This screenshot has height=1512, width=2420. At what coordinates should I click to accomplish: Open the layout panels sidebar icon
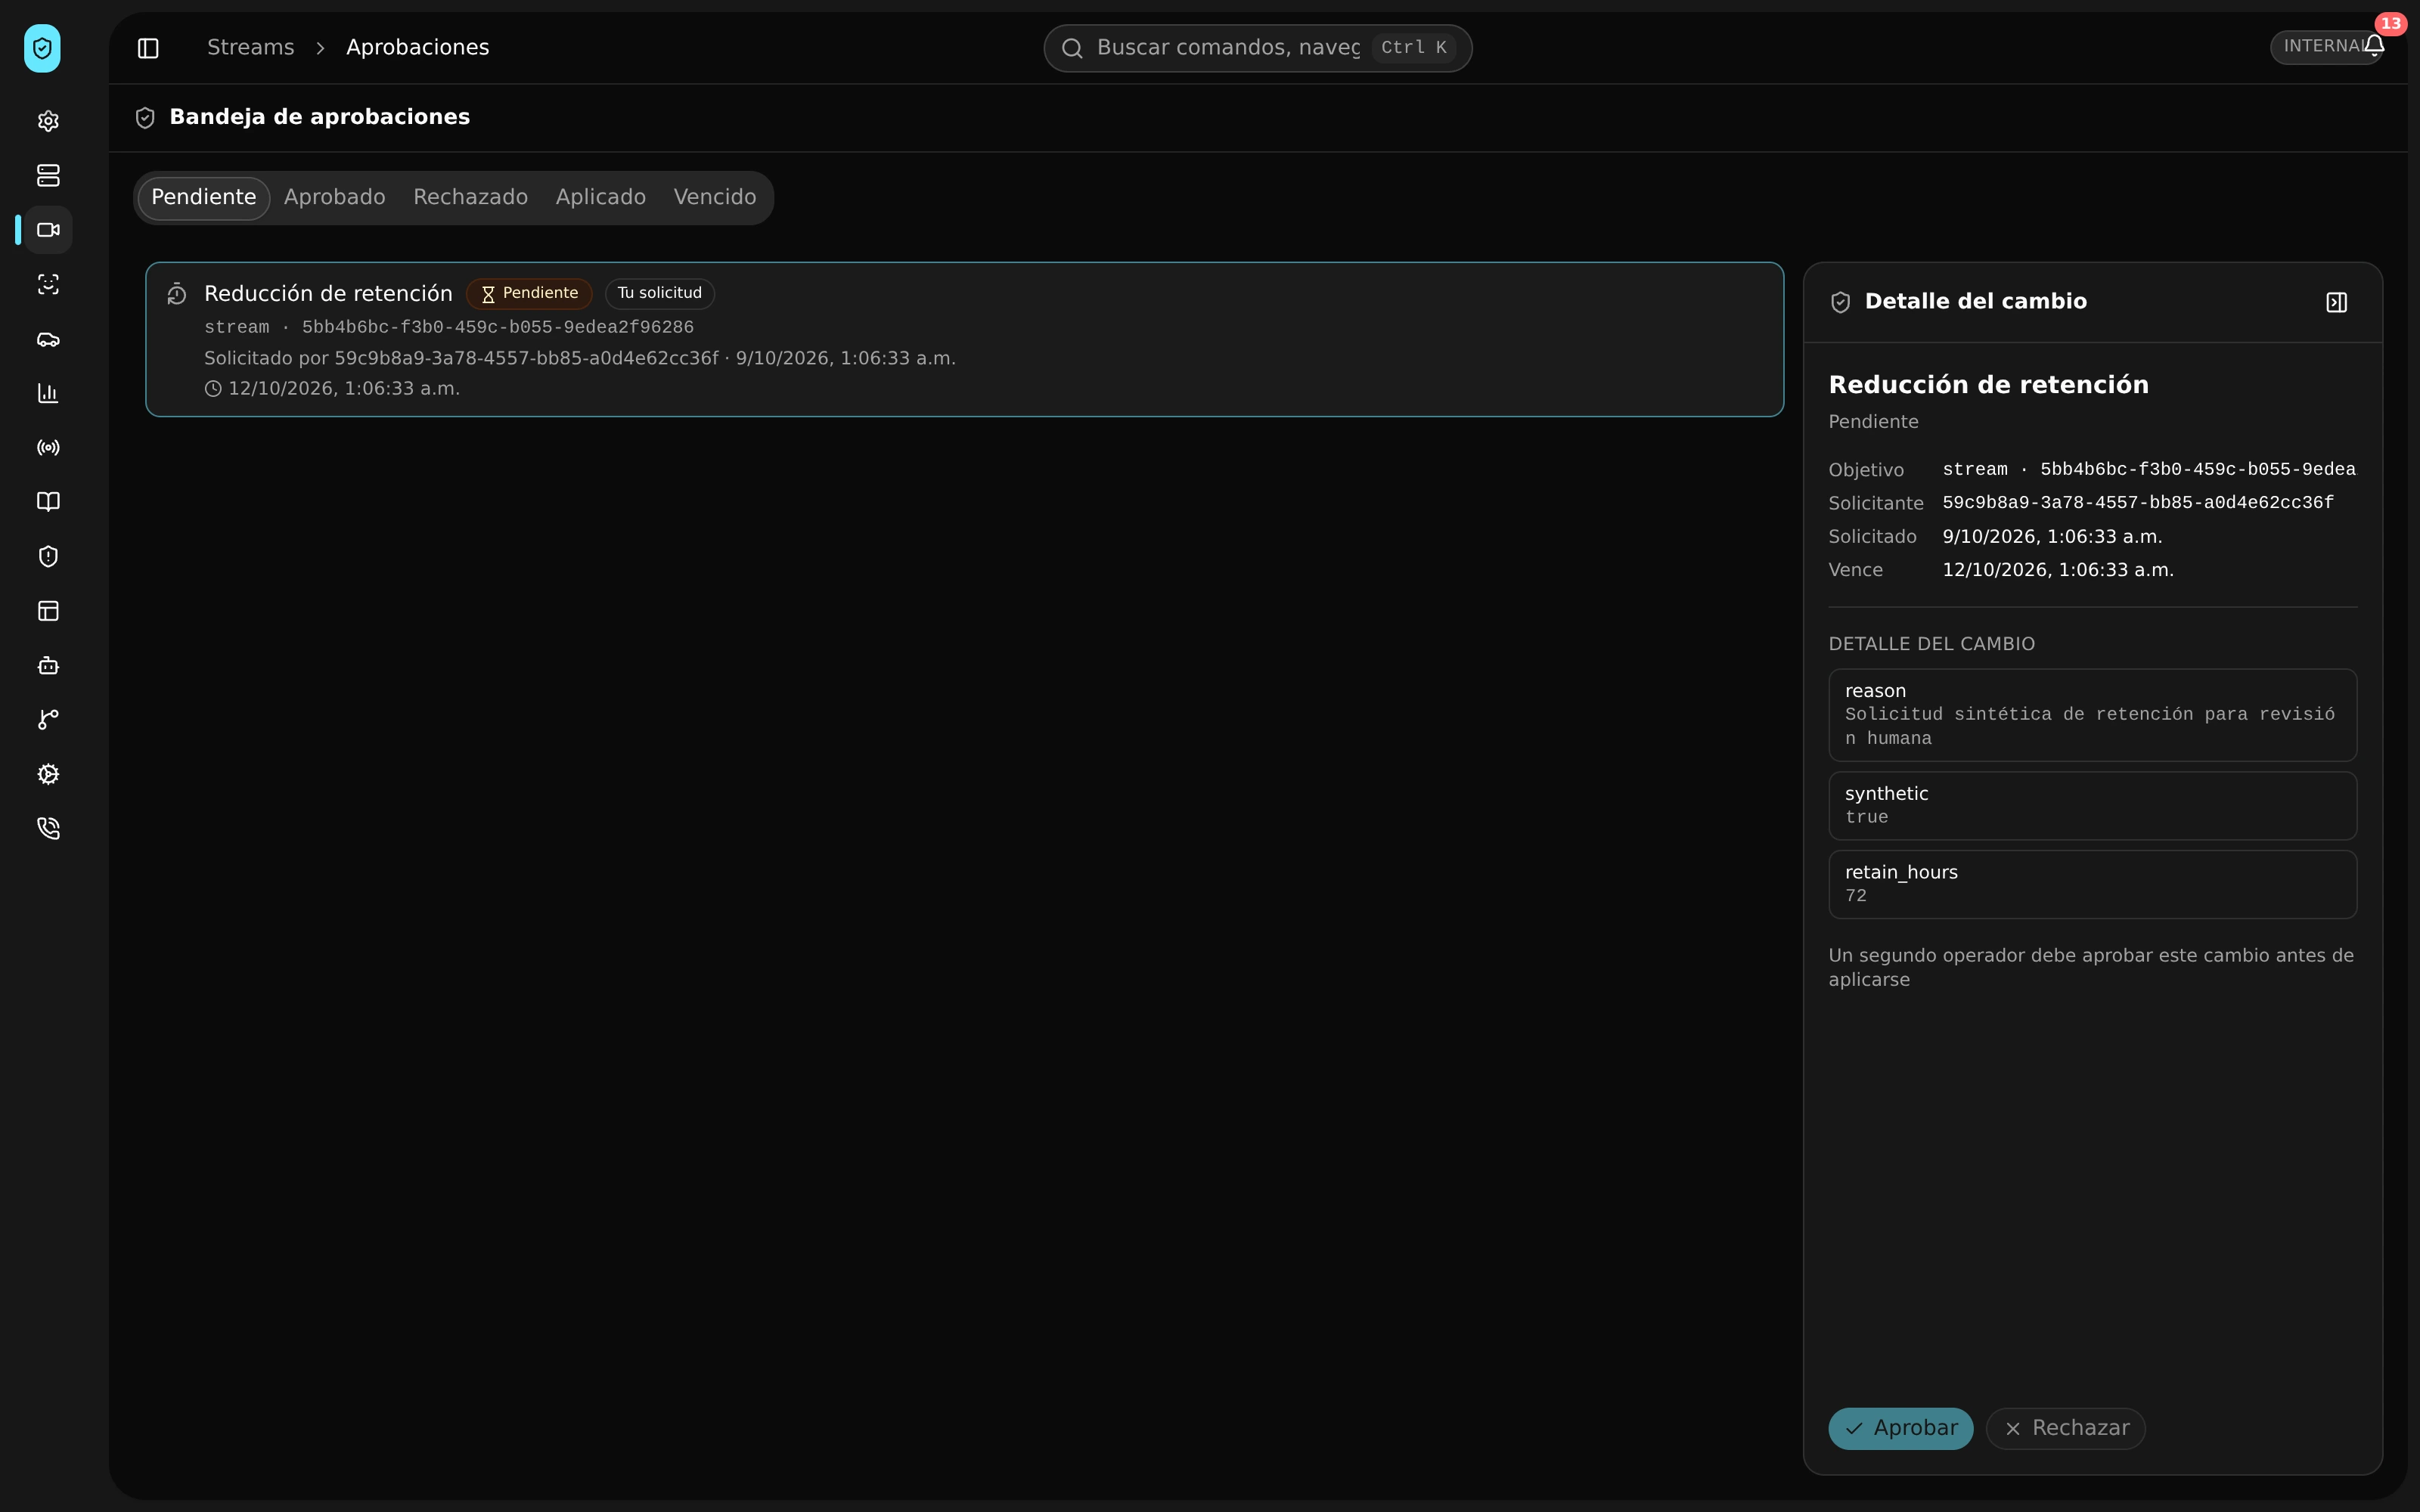pyautogui.click(x=48, y=611)
